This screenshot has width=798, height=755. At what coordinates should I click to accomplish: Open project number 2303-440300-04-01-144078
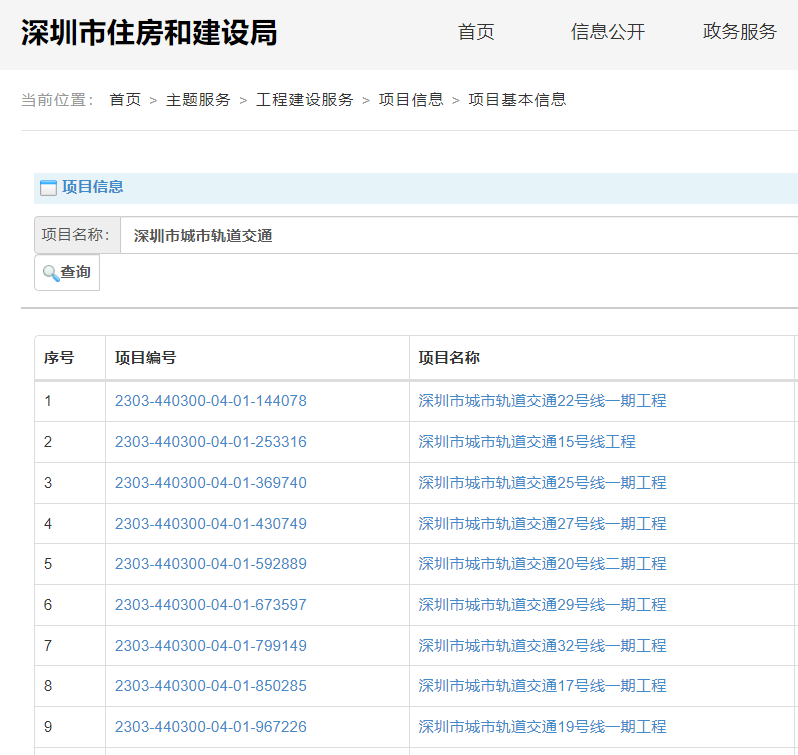pyautogui.click(x=211, y=401)
